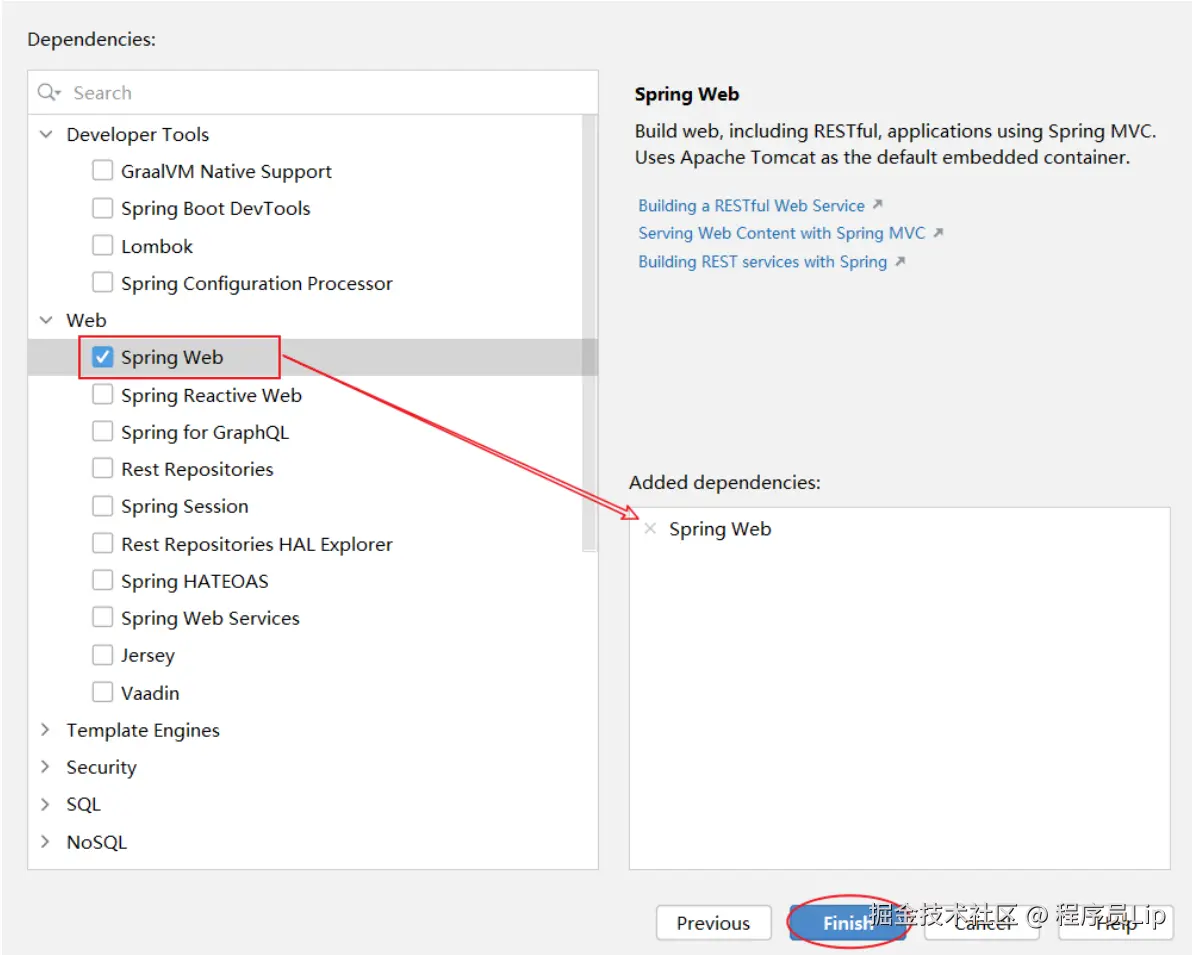Click the Spring Session label text
This screenshot has width=1192, height=955.
point(185,506)
